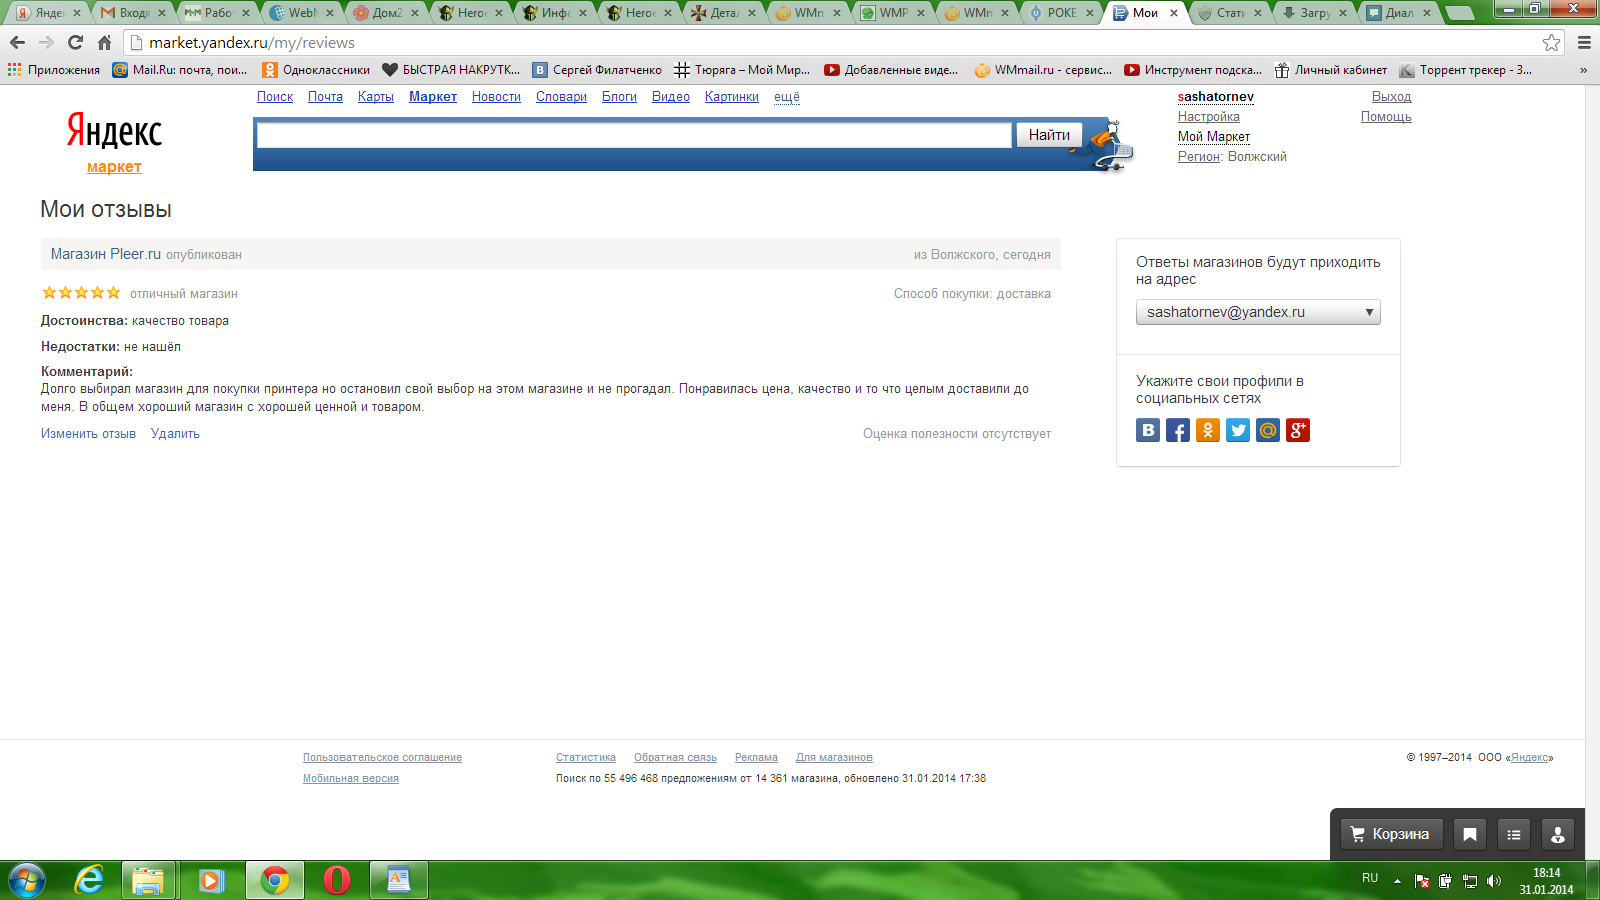The image size is (1600, 900).
Task: Open the Карты nav link
Action: tap(376, 97)
